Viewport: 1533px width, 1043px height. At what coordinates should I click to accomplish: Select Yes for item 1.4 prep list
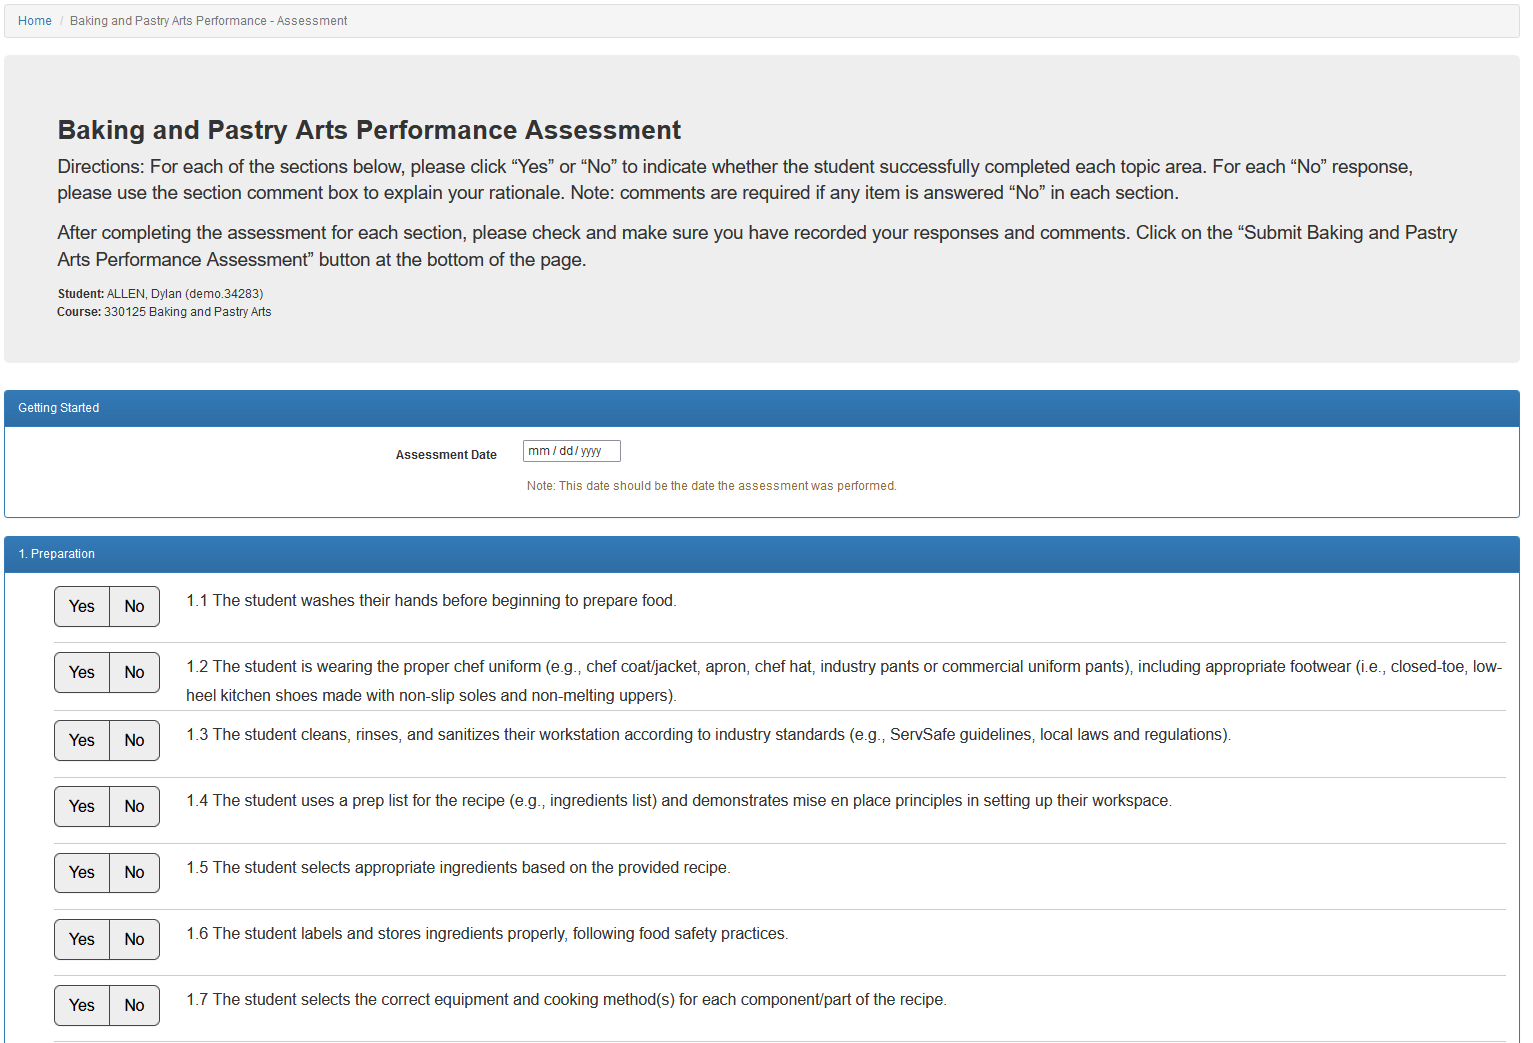[82, 806]
